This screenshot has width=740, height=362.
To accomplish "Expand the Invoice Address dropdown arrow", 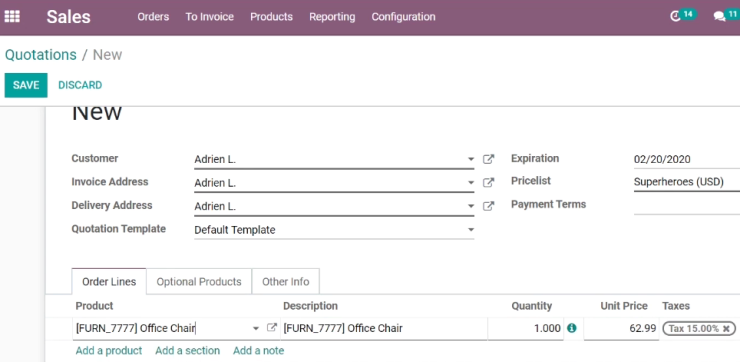I will pos(471,182).
